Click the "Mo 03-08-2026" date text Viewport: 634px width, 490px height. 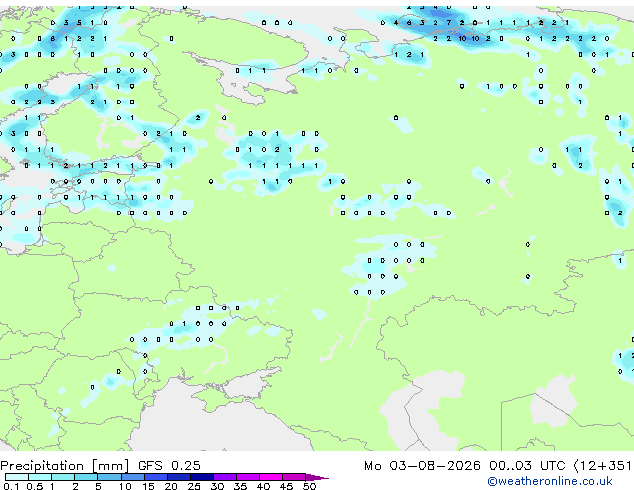(x=422, y=466)
